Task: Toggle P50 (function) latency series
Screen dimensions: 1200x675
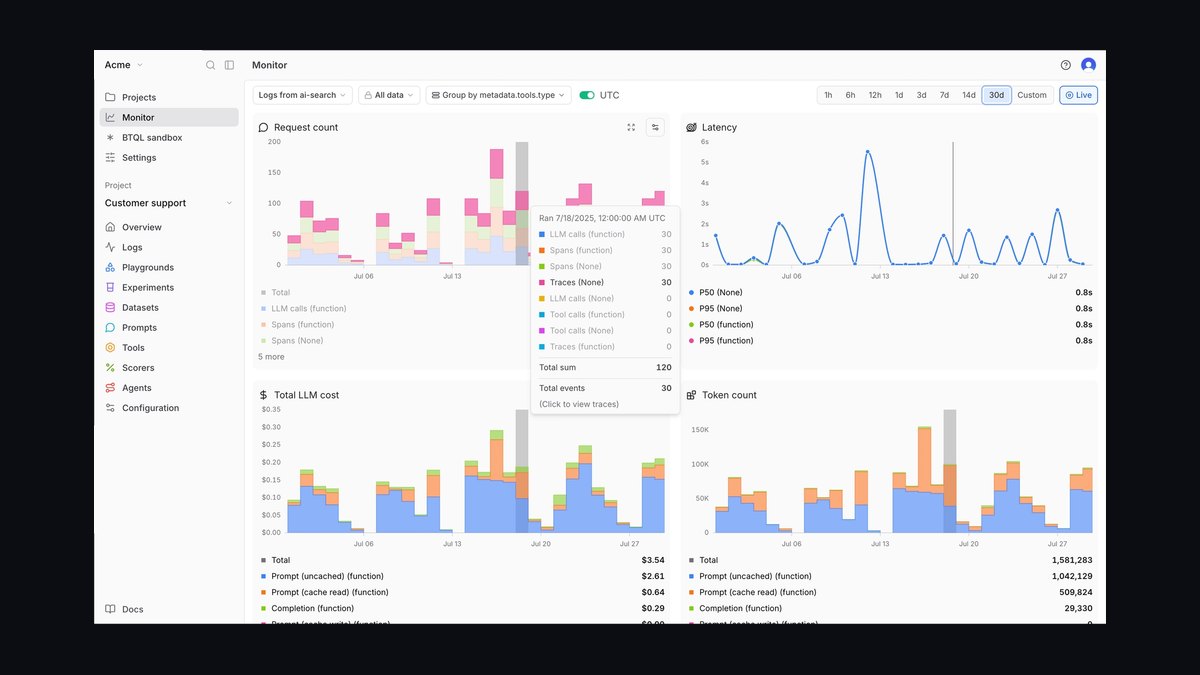Action: pos(720,324)
